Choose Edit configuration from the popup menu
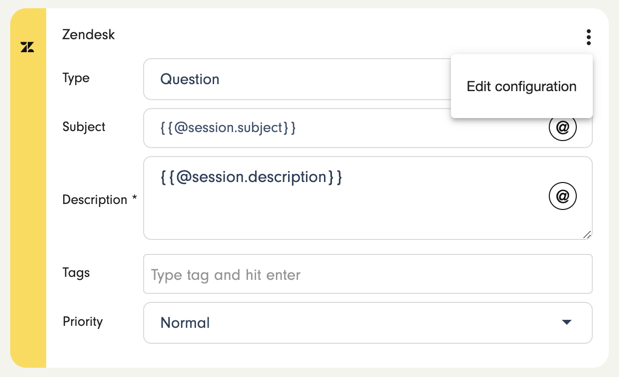 521,86
